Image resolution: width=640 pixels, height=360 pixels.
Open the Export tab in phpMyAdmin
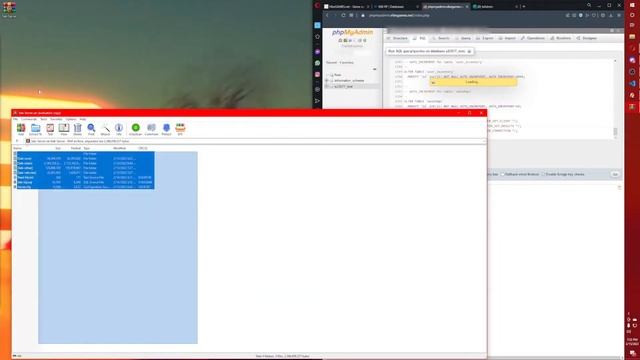tap(485, 38)
